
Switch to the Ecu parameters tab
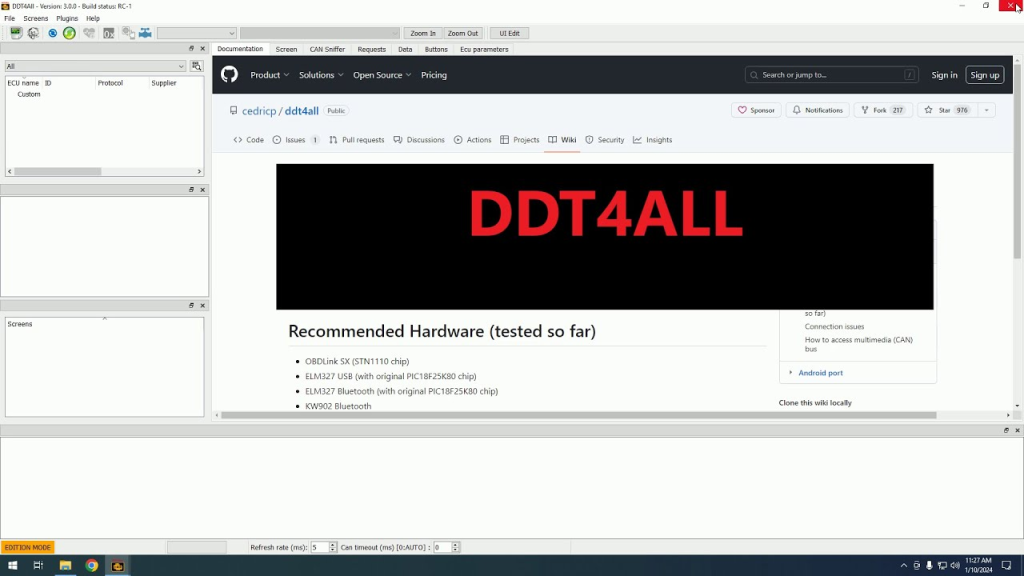(x=484, y=49)
